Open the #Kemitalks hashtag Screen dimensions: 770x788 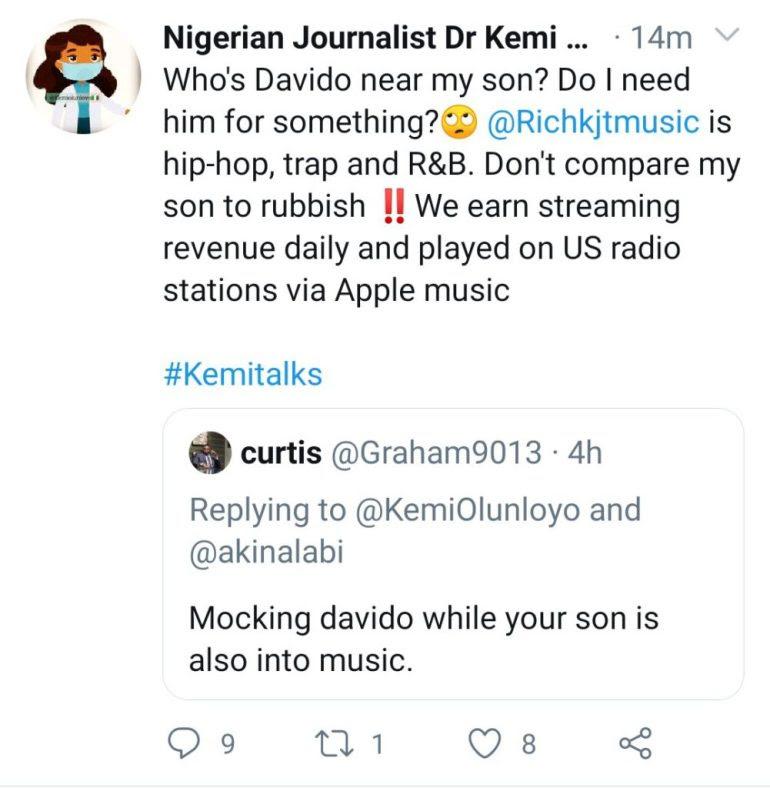(241, 374)
